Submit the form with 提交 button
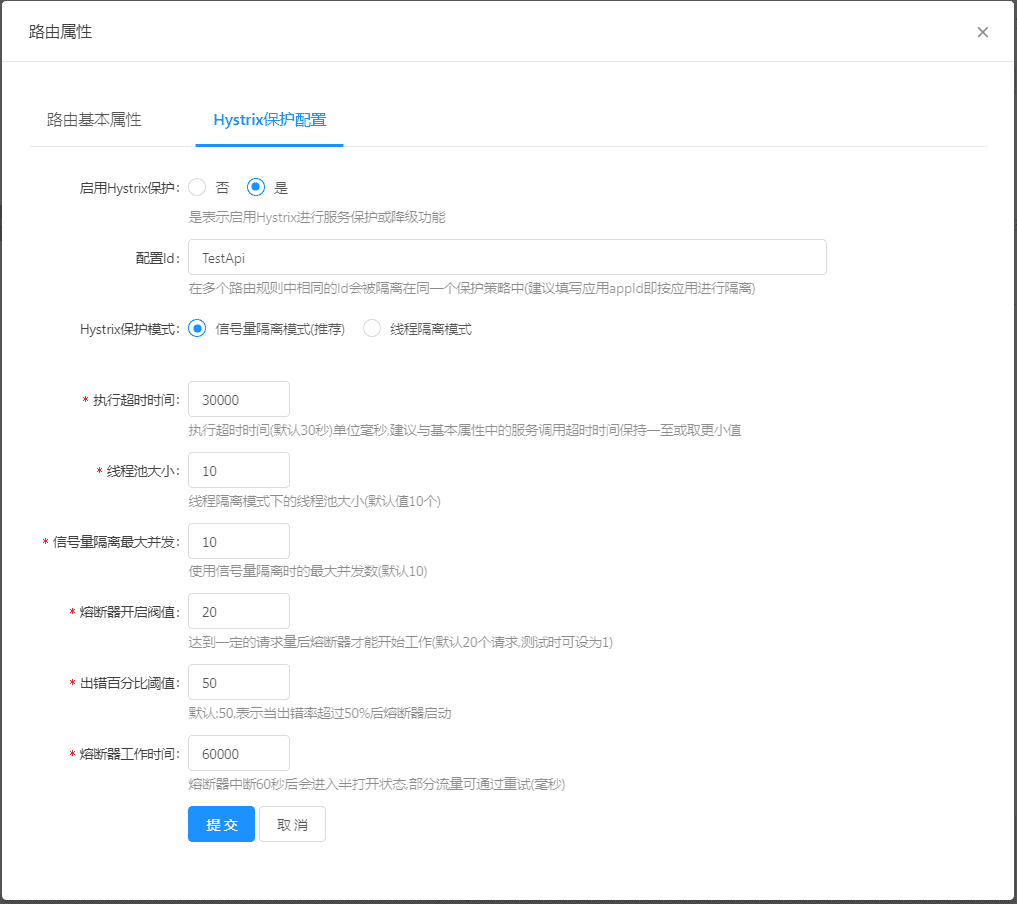 [x=221, y=824]
